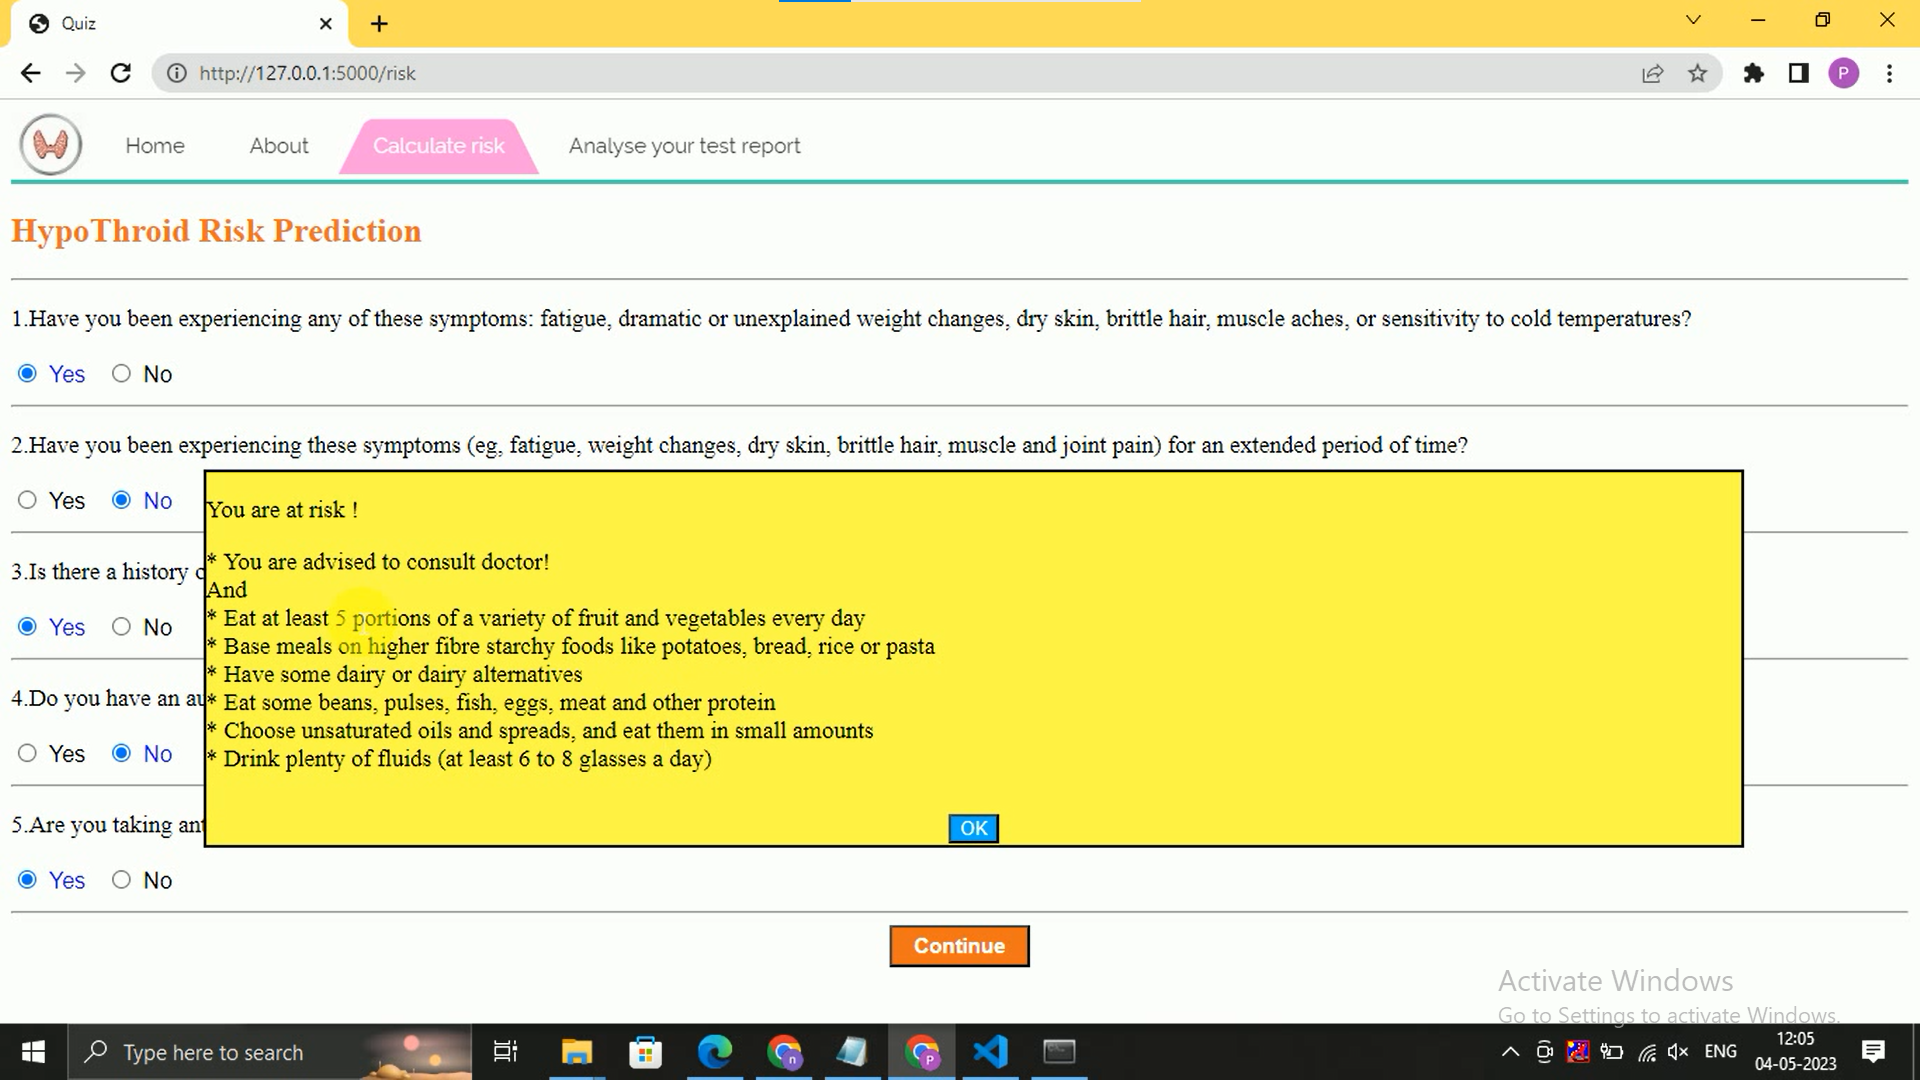1920x1080 pixels.
Task: Open the tab search chevron
Action: point(1693,20)
